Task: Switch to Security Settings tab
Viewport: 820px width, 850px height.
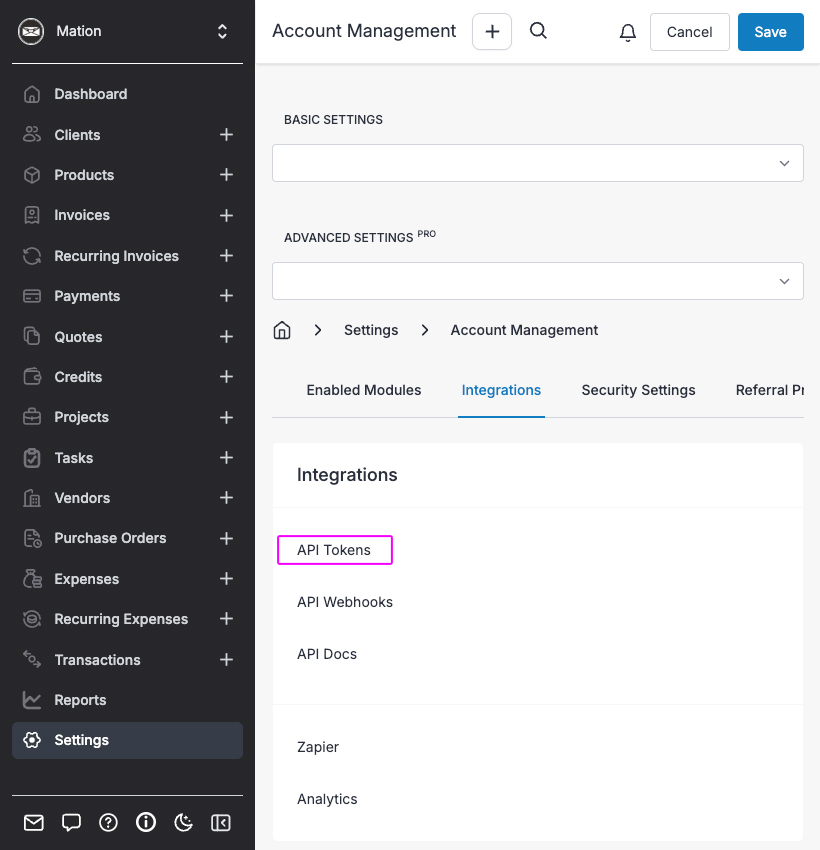Action: pyautogui.click(x=638, y=390)
